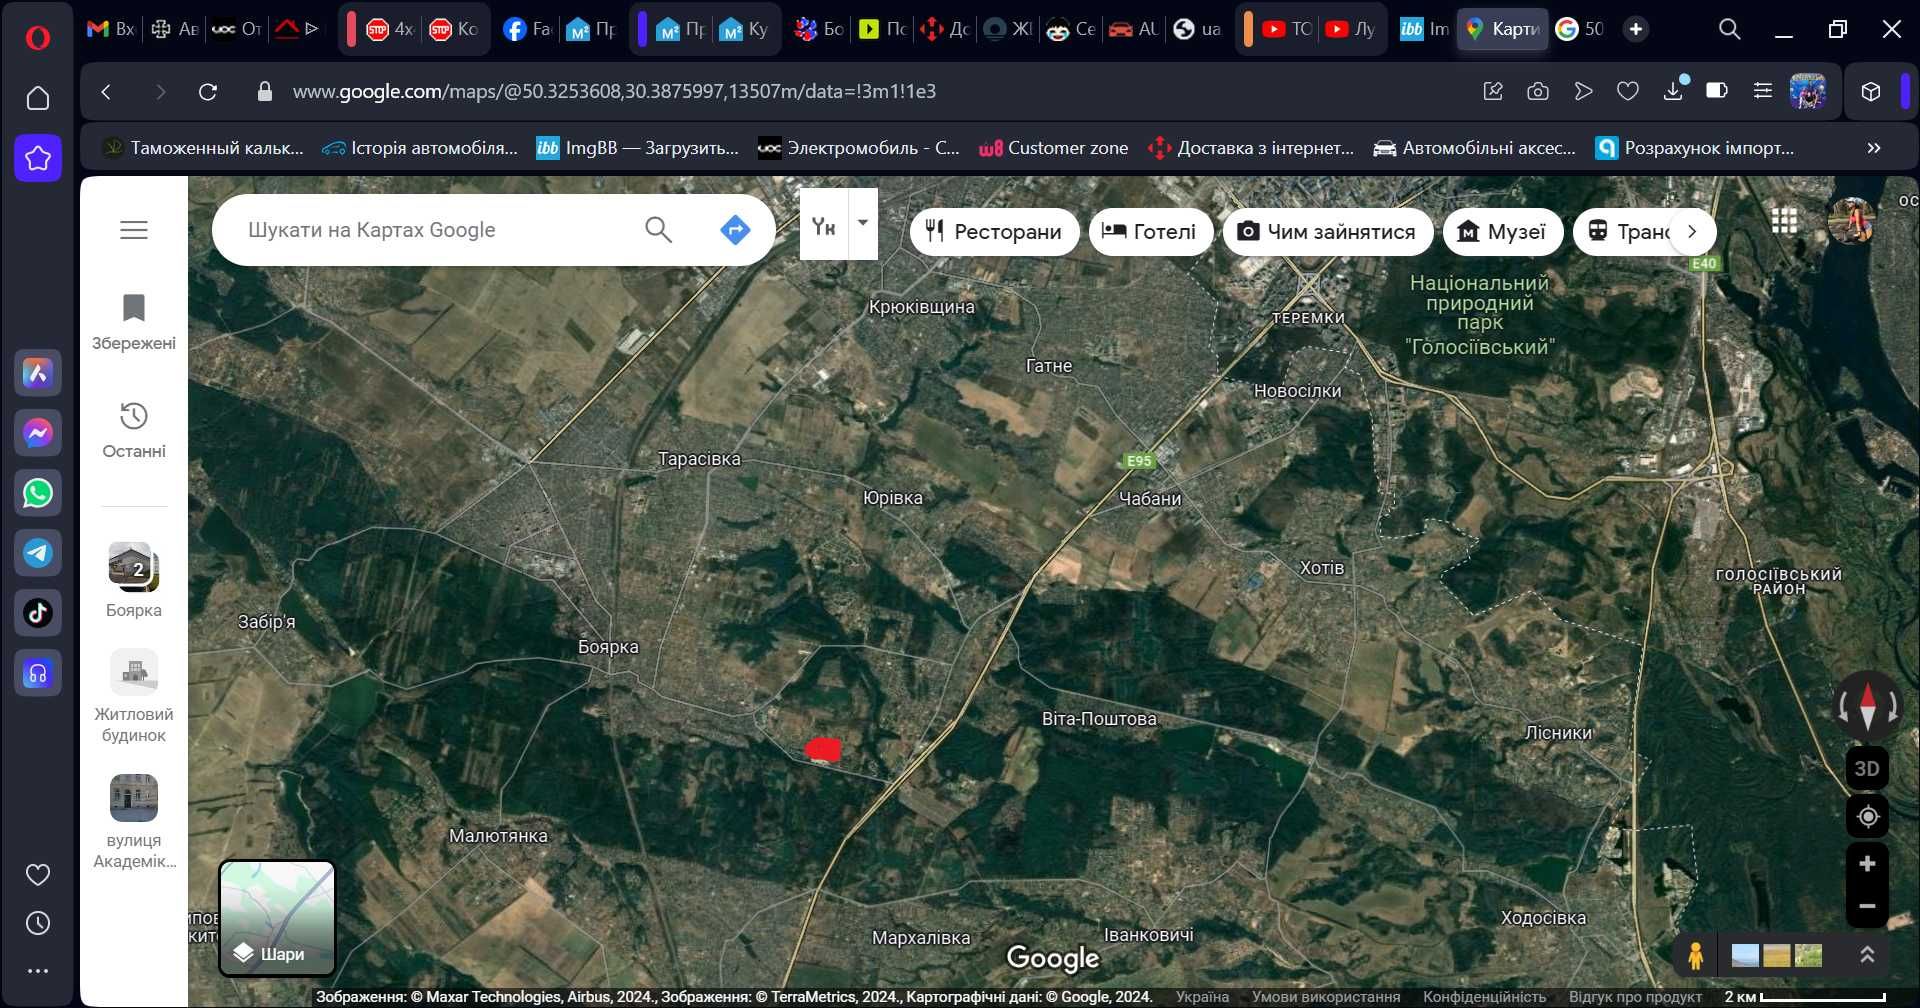Show more bookmarks with double arrow
The width and height of the screenshot is (1920, 1008).
(1874, 148)
